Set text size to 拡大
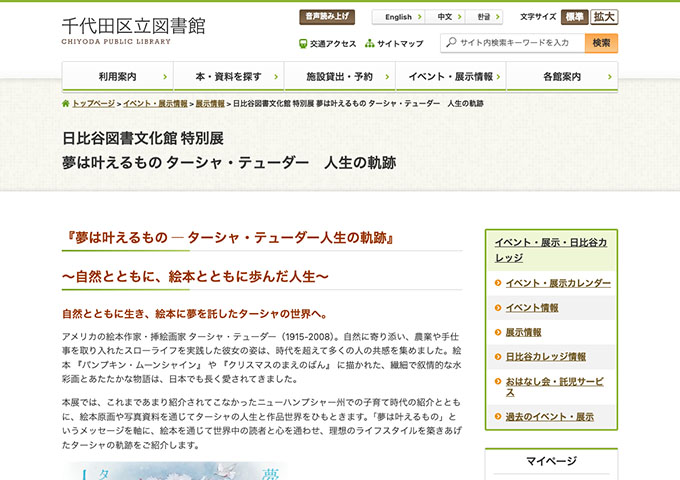Screen dimensions: 680x480 604,17
